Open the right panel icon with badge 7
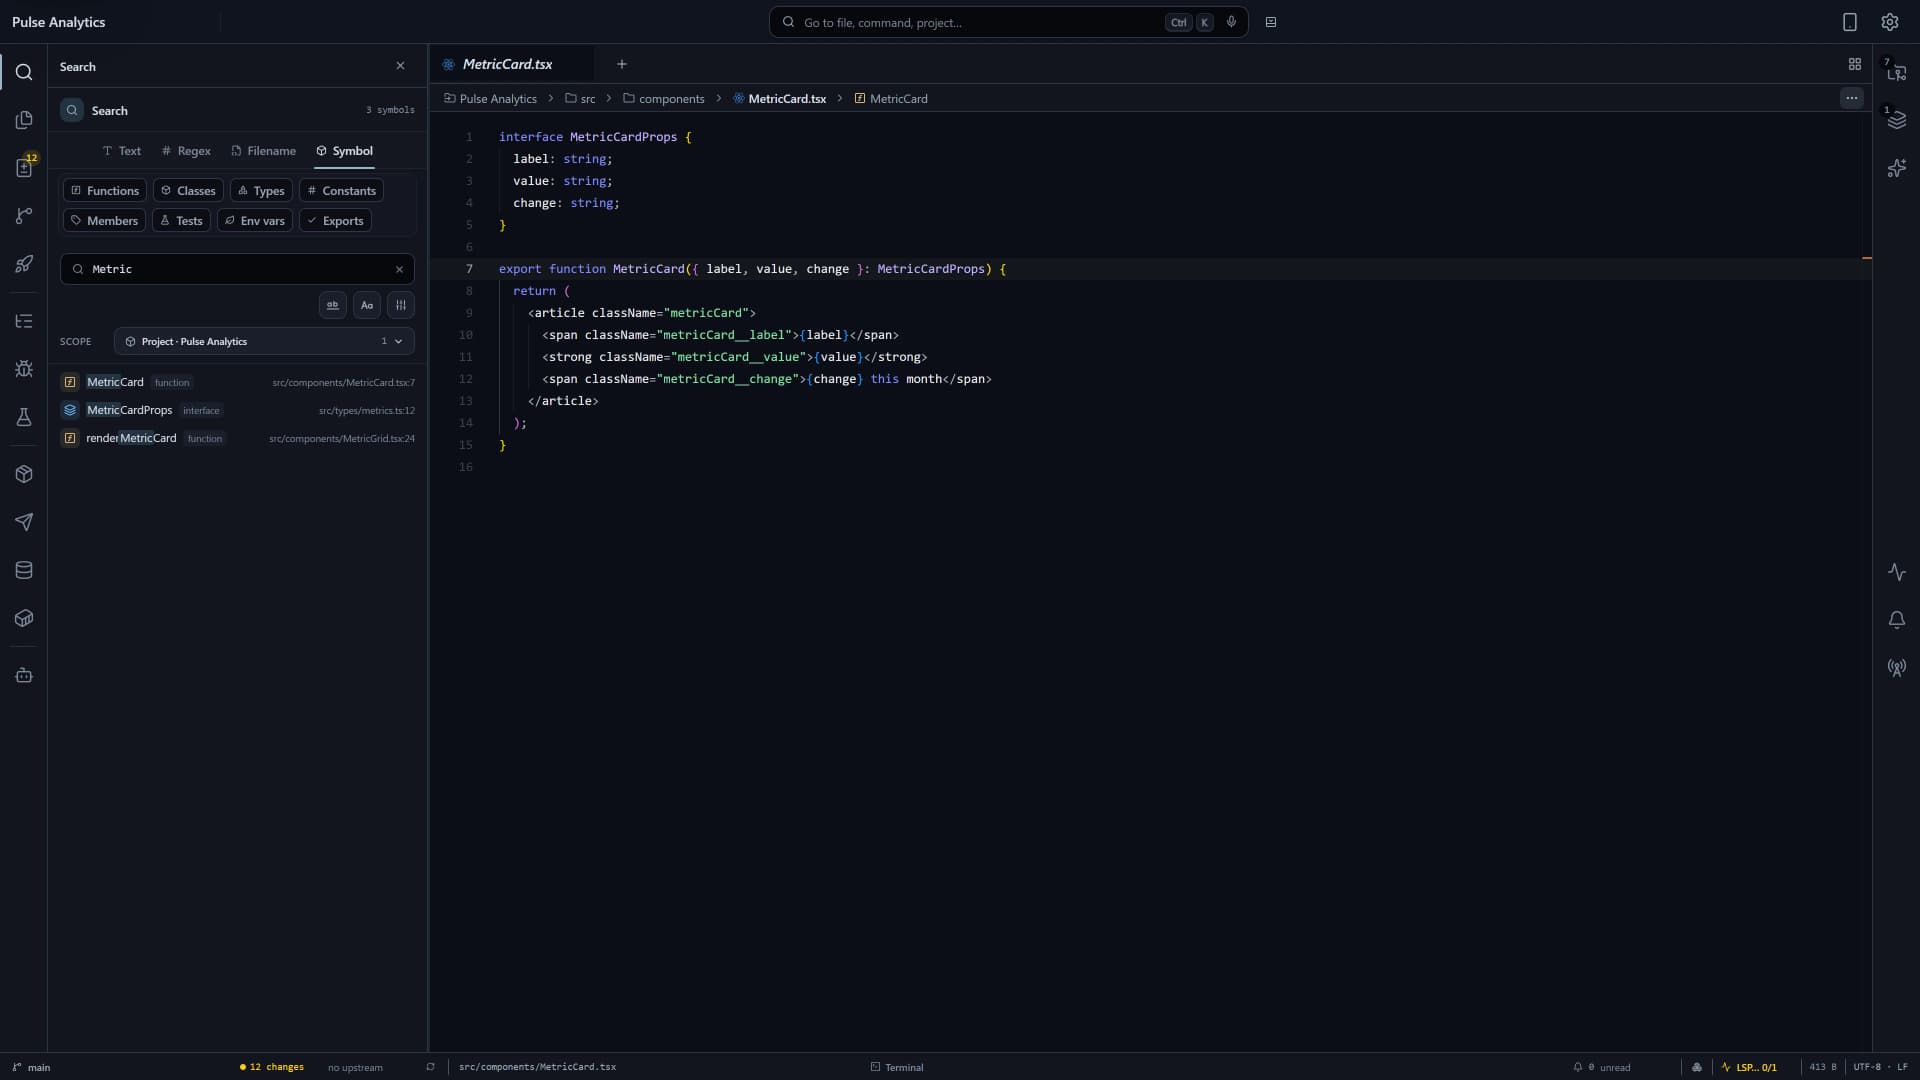Viewport: 1920px width, 1080px height. (1897, 72)
